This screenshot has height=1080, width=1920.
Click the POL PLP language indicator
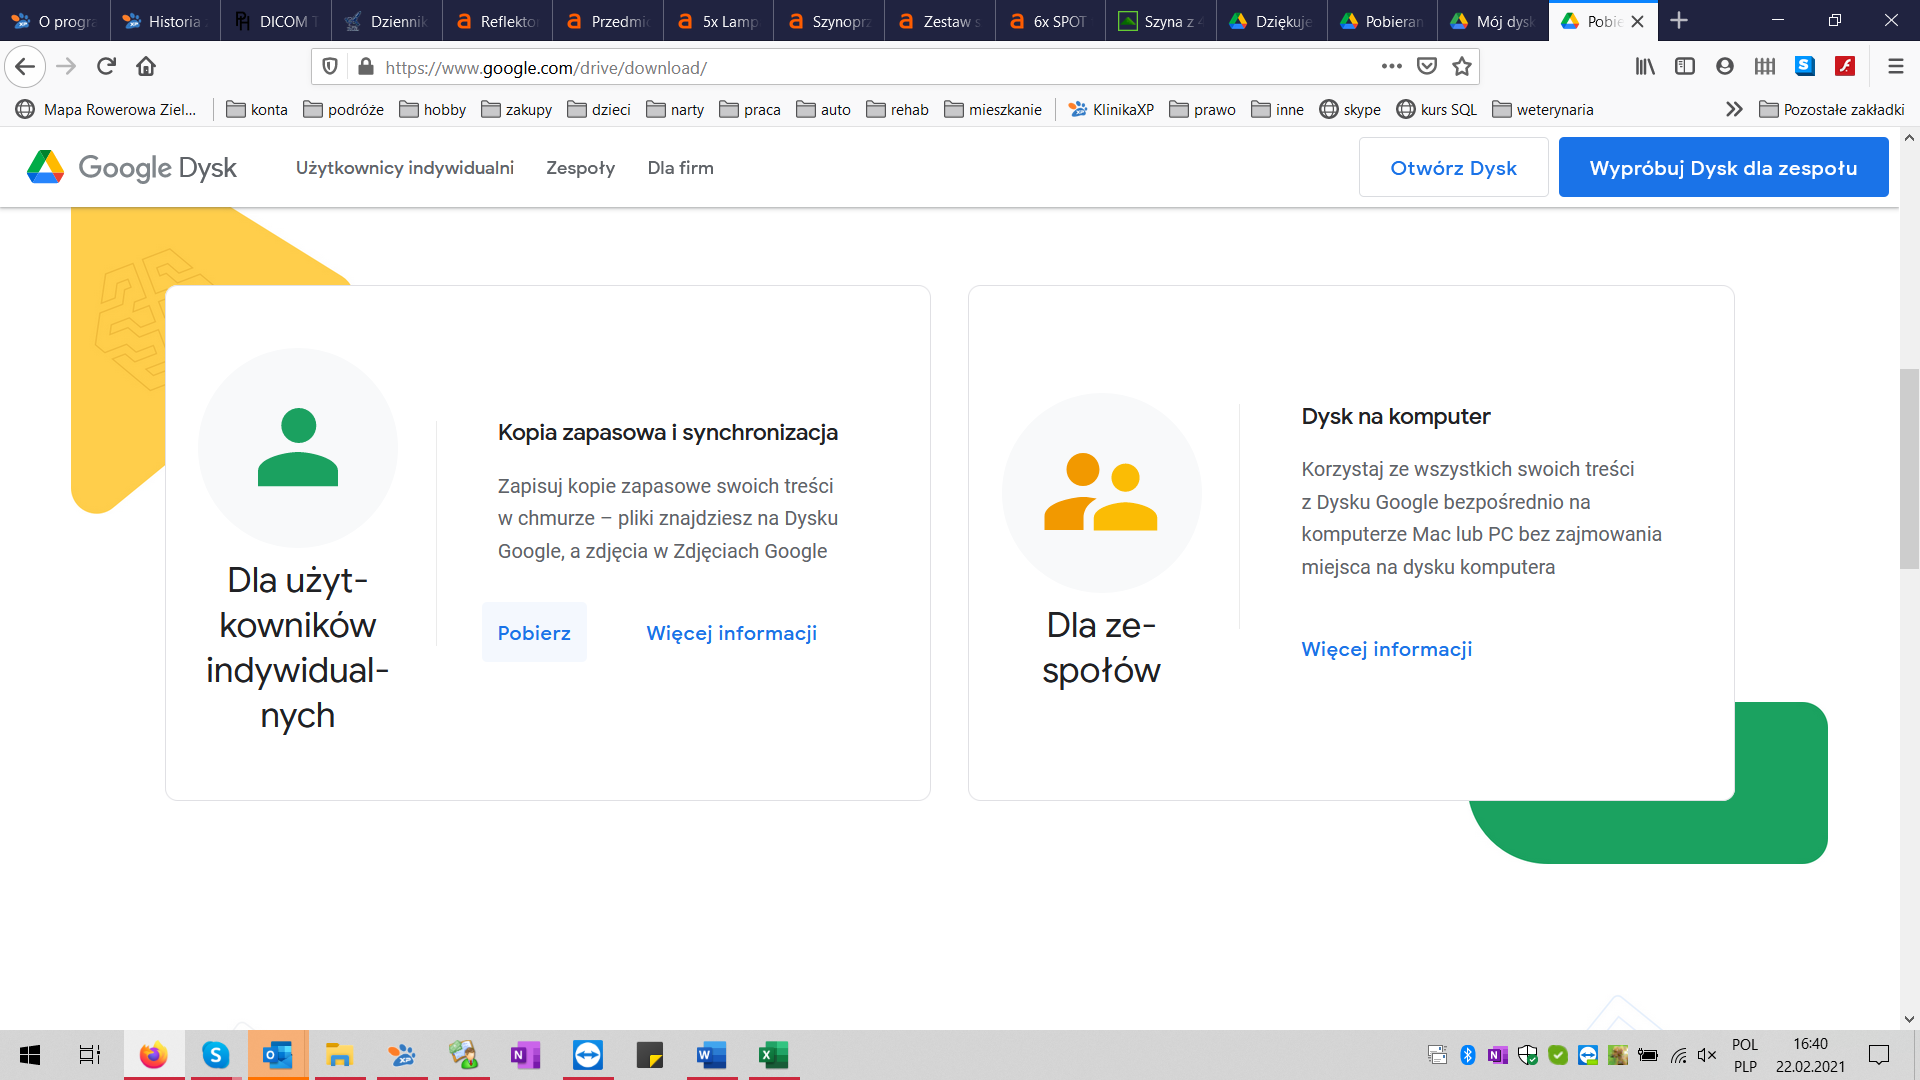[x=1745, y=1055]
